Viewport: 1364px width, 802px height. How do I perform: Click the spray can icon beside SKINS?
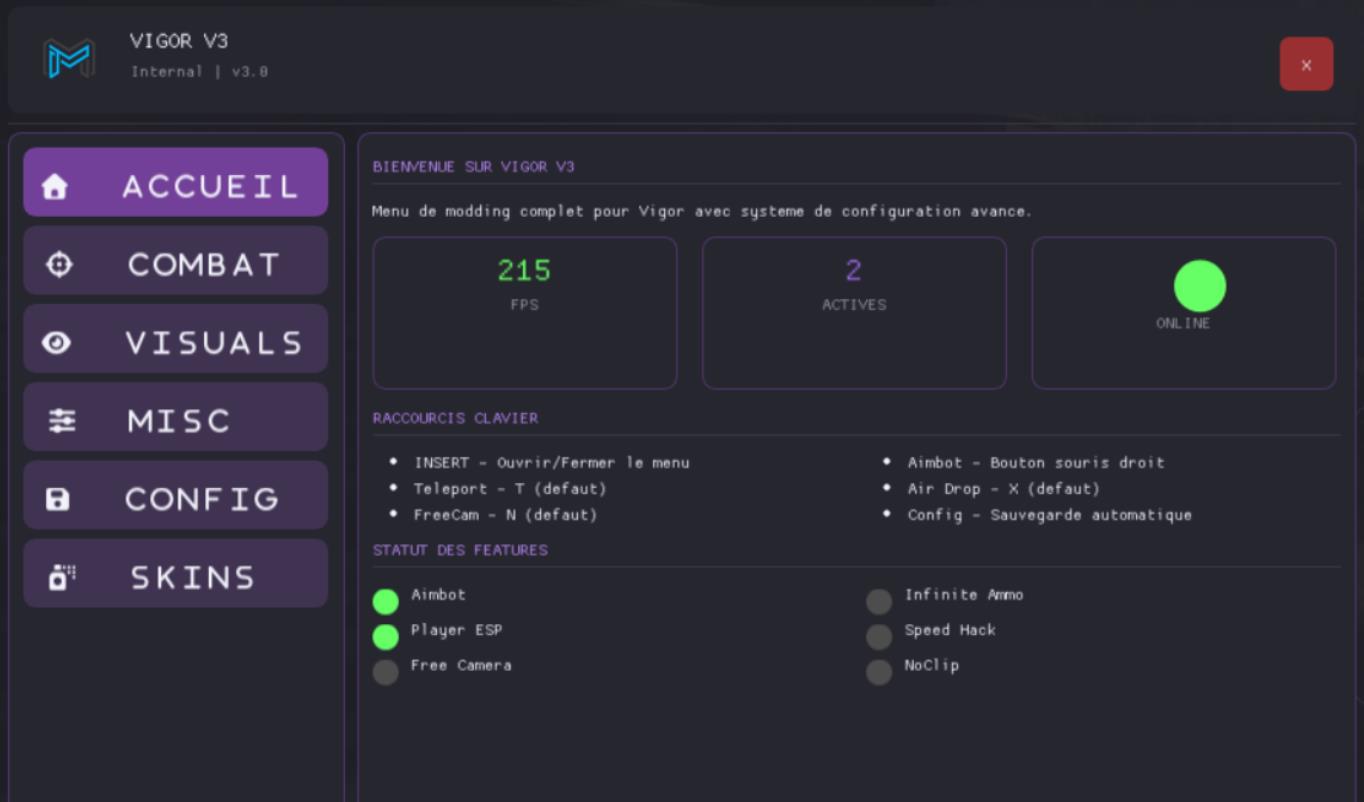(61, 577)
